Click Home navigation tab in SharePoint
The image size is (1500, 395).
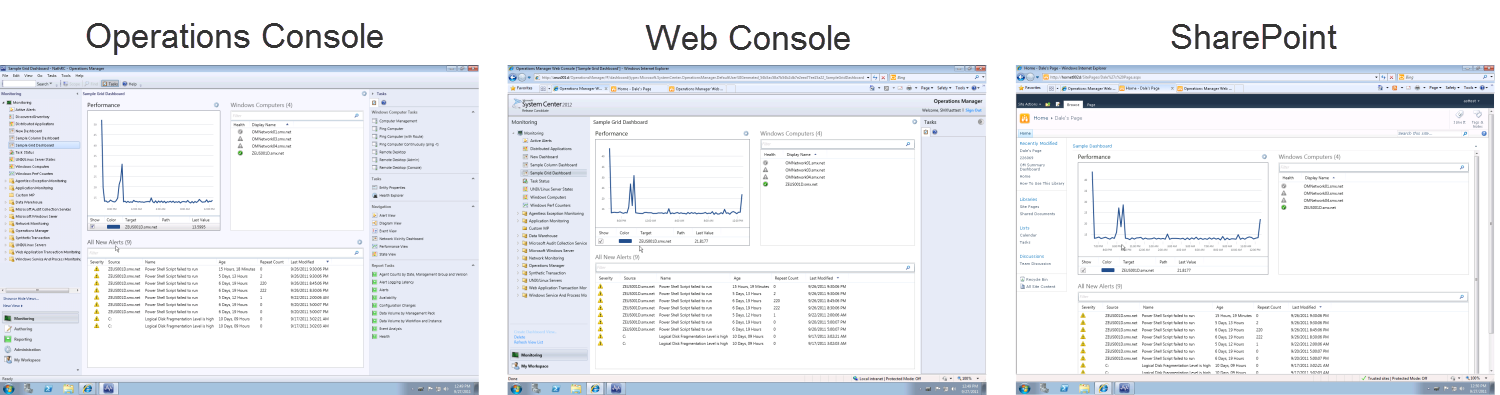tap(1025, 133)
